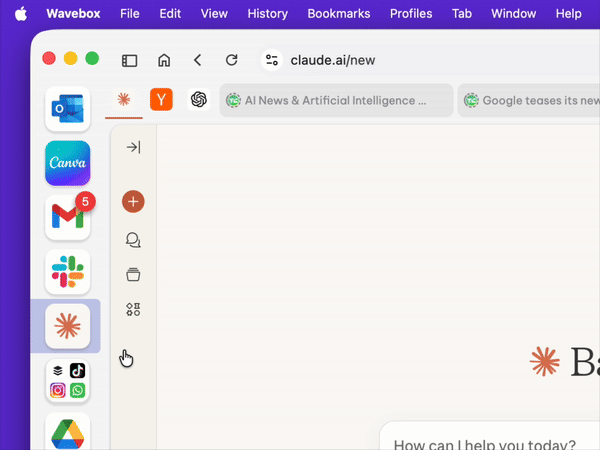This screenshot has width=600, height=450.
Task: Open the Claude chats icon
Action: [133, 240]
